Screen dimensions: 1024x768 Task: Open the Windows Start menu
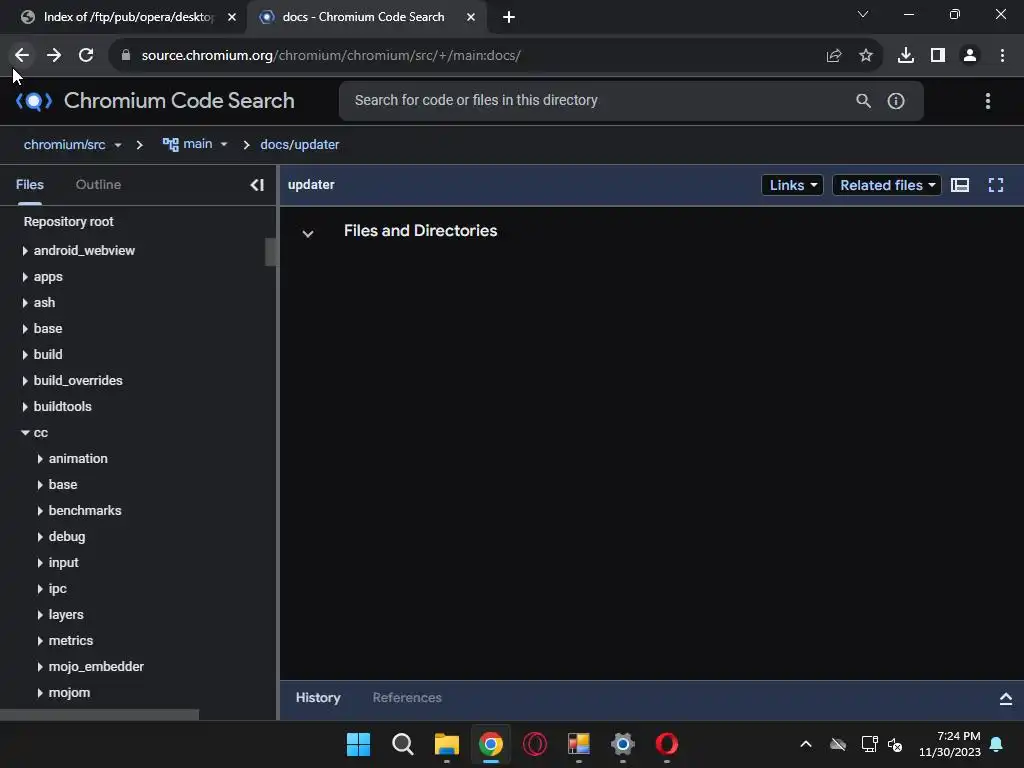pos(358,744)
